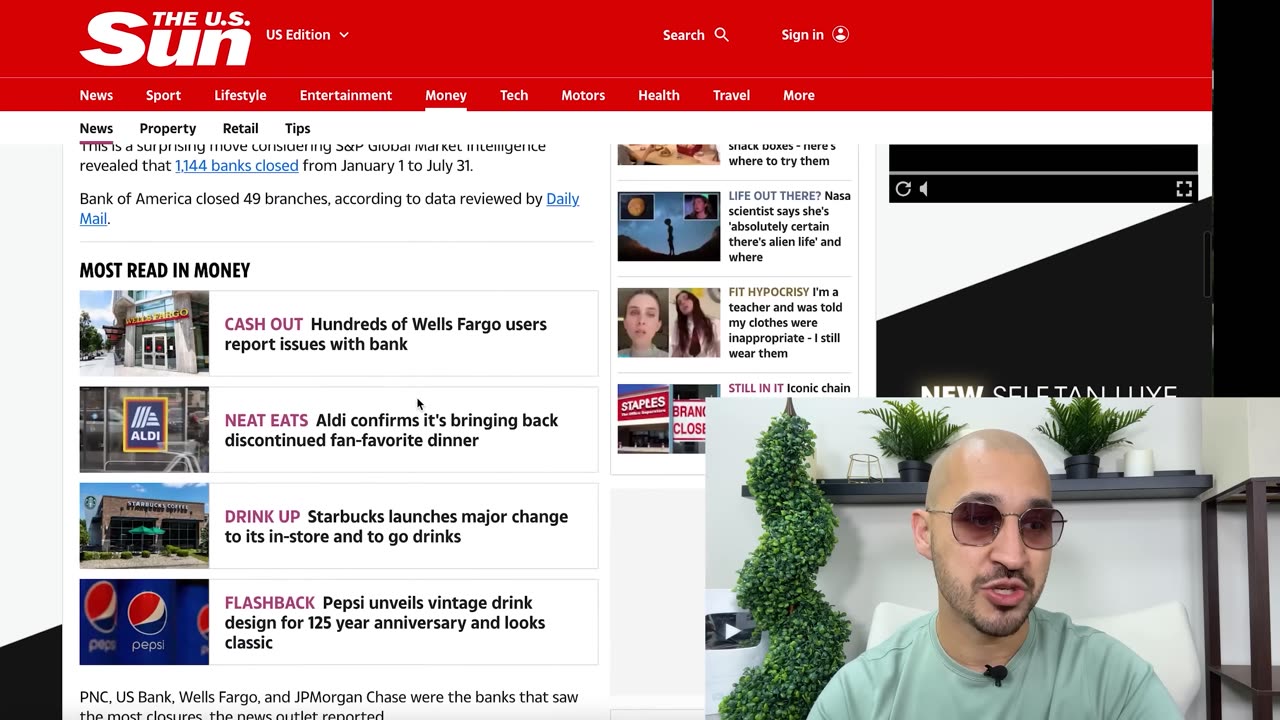Open Pepsi vintage drink design article
This screenshot has width=1280, height=720.
(385, 622)
